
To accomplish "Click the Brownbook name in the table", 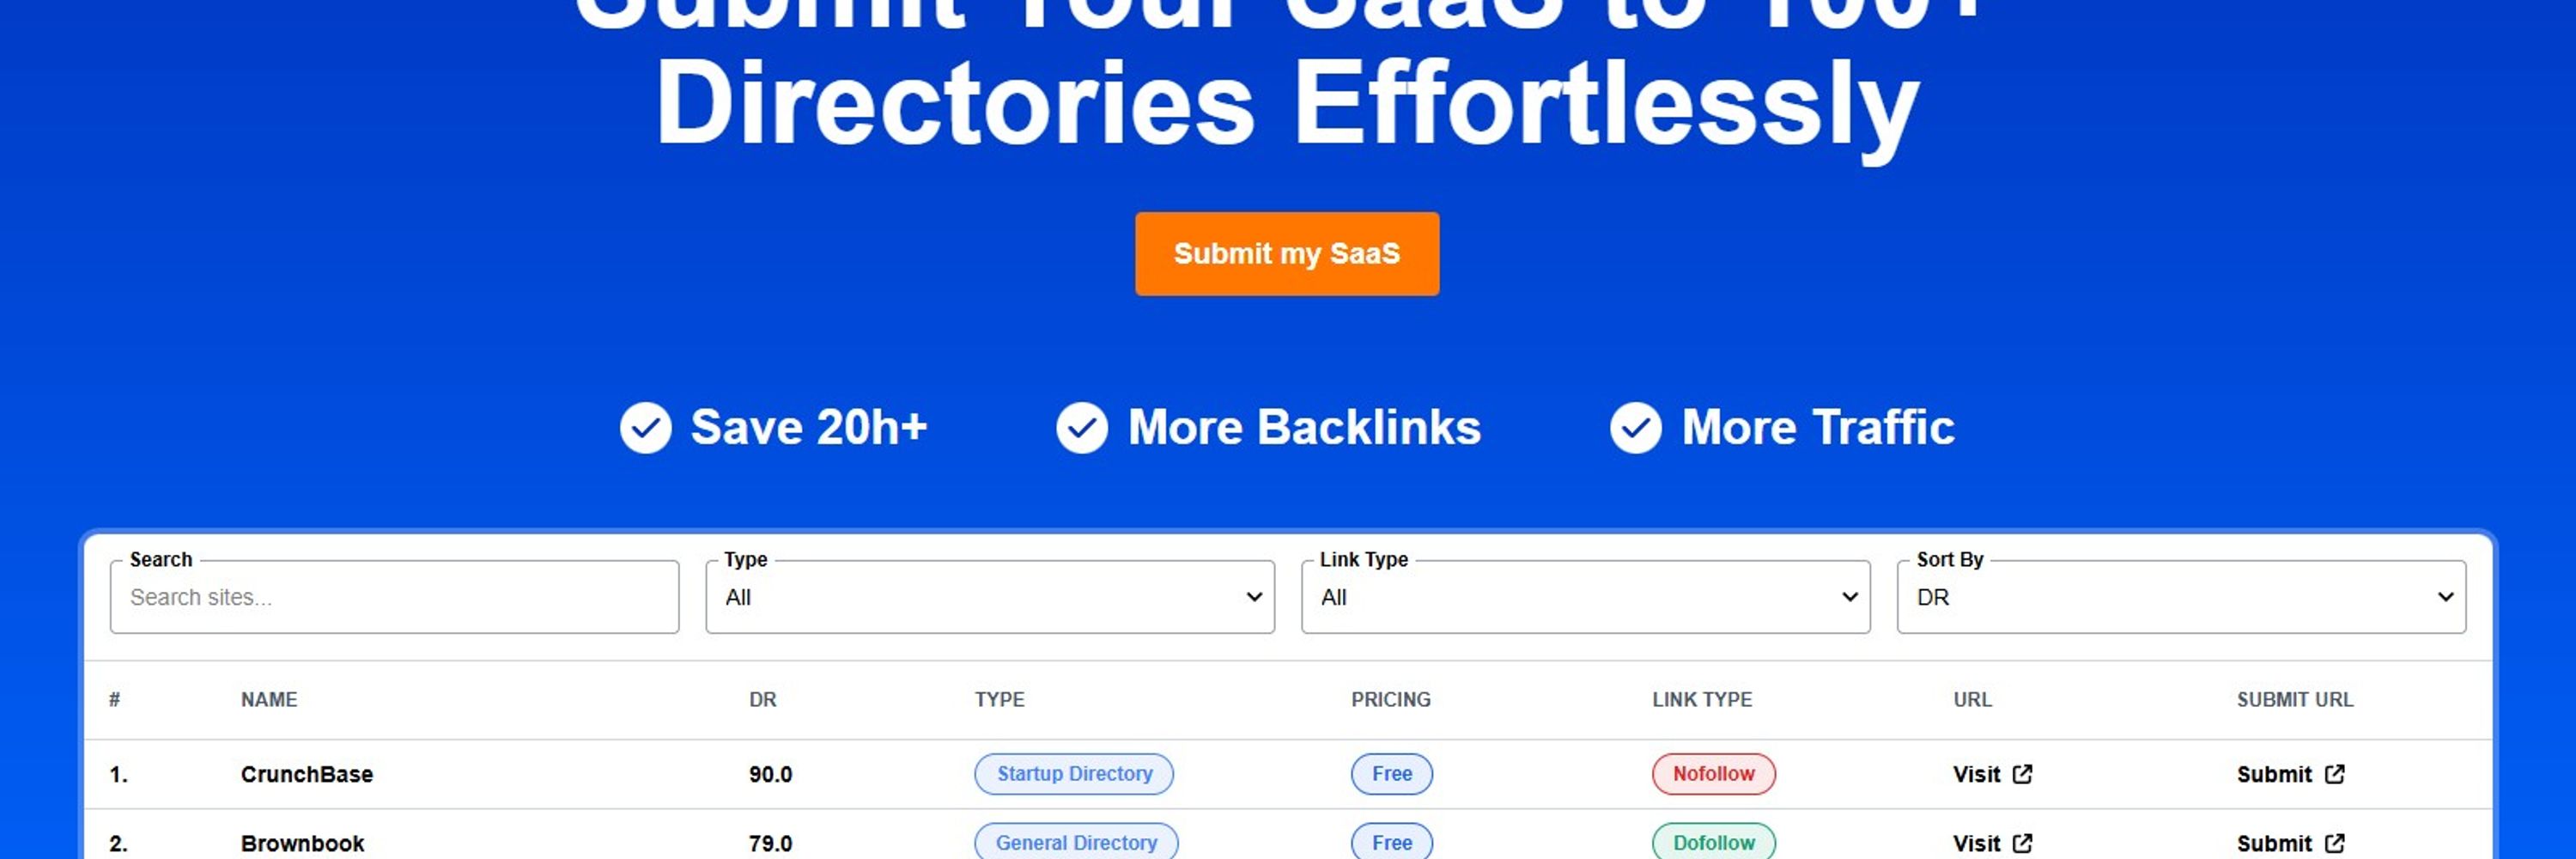I will pos(302,843).
